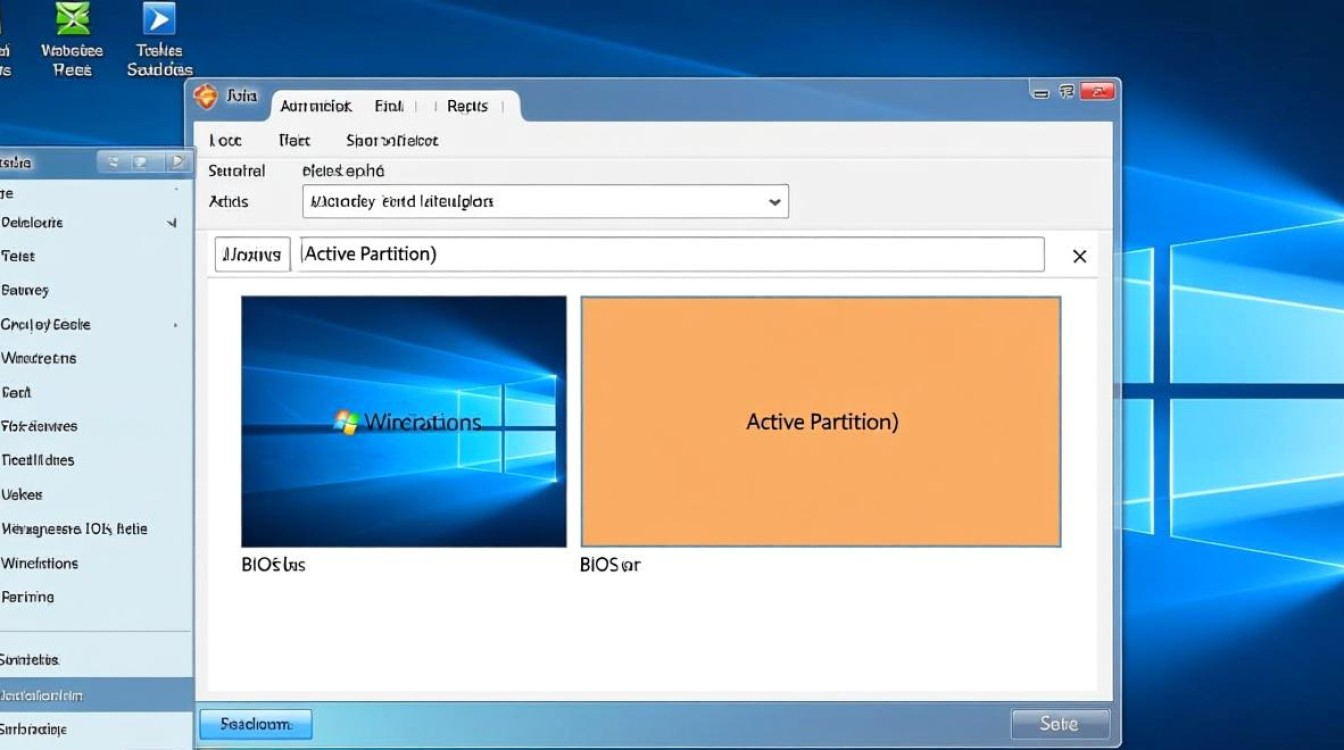
Task: Open the Loce menu
Action: pos(225,141)
